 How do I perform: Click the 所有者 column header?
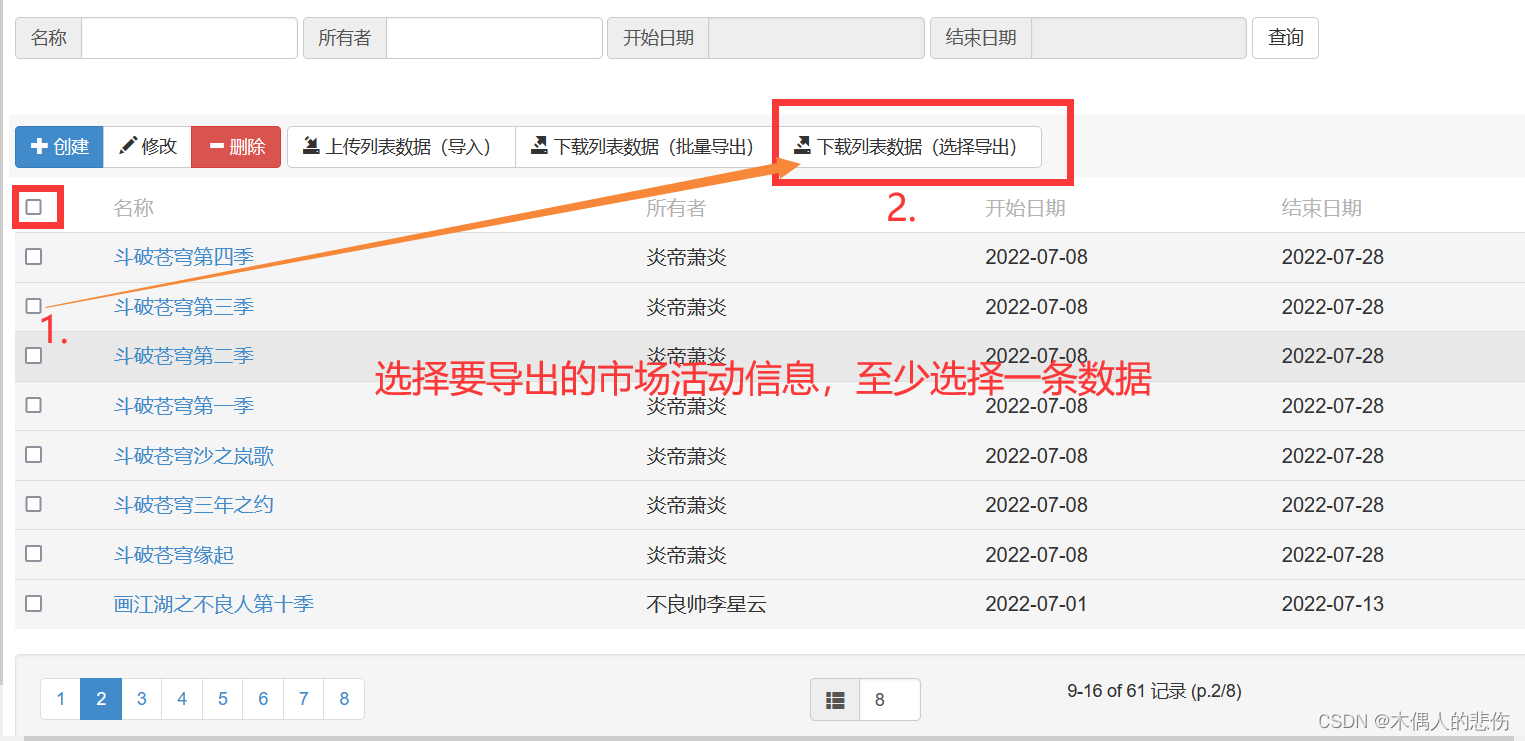pyautogui.click(x=676, y=208)
